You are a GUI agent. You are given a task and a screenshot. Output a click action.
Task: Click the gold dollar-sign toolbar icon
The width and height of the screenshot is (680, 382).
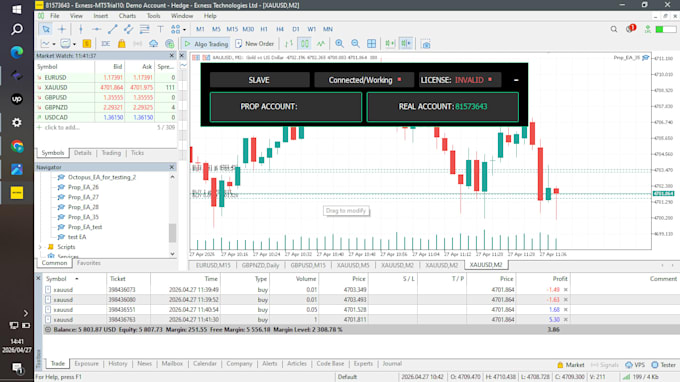pyautogui.click(x=87, y=44)
